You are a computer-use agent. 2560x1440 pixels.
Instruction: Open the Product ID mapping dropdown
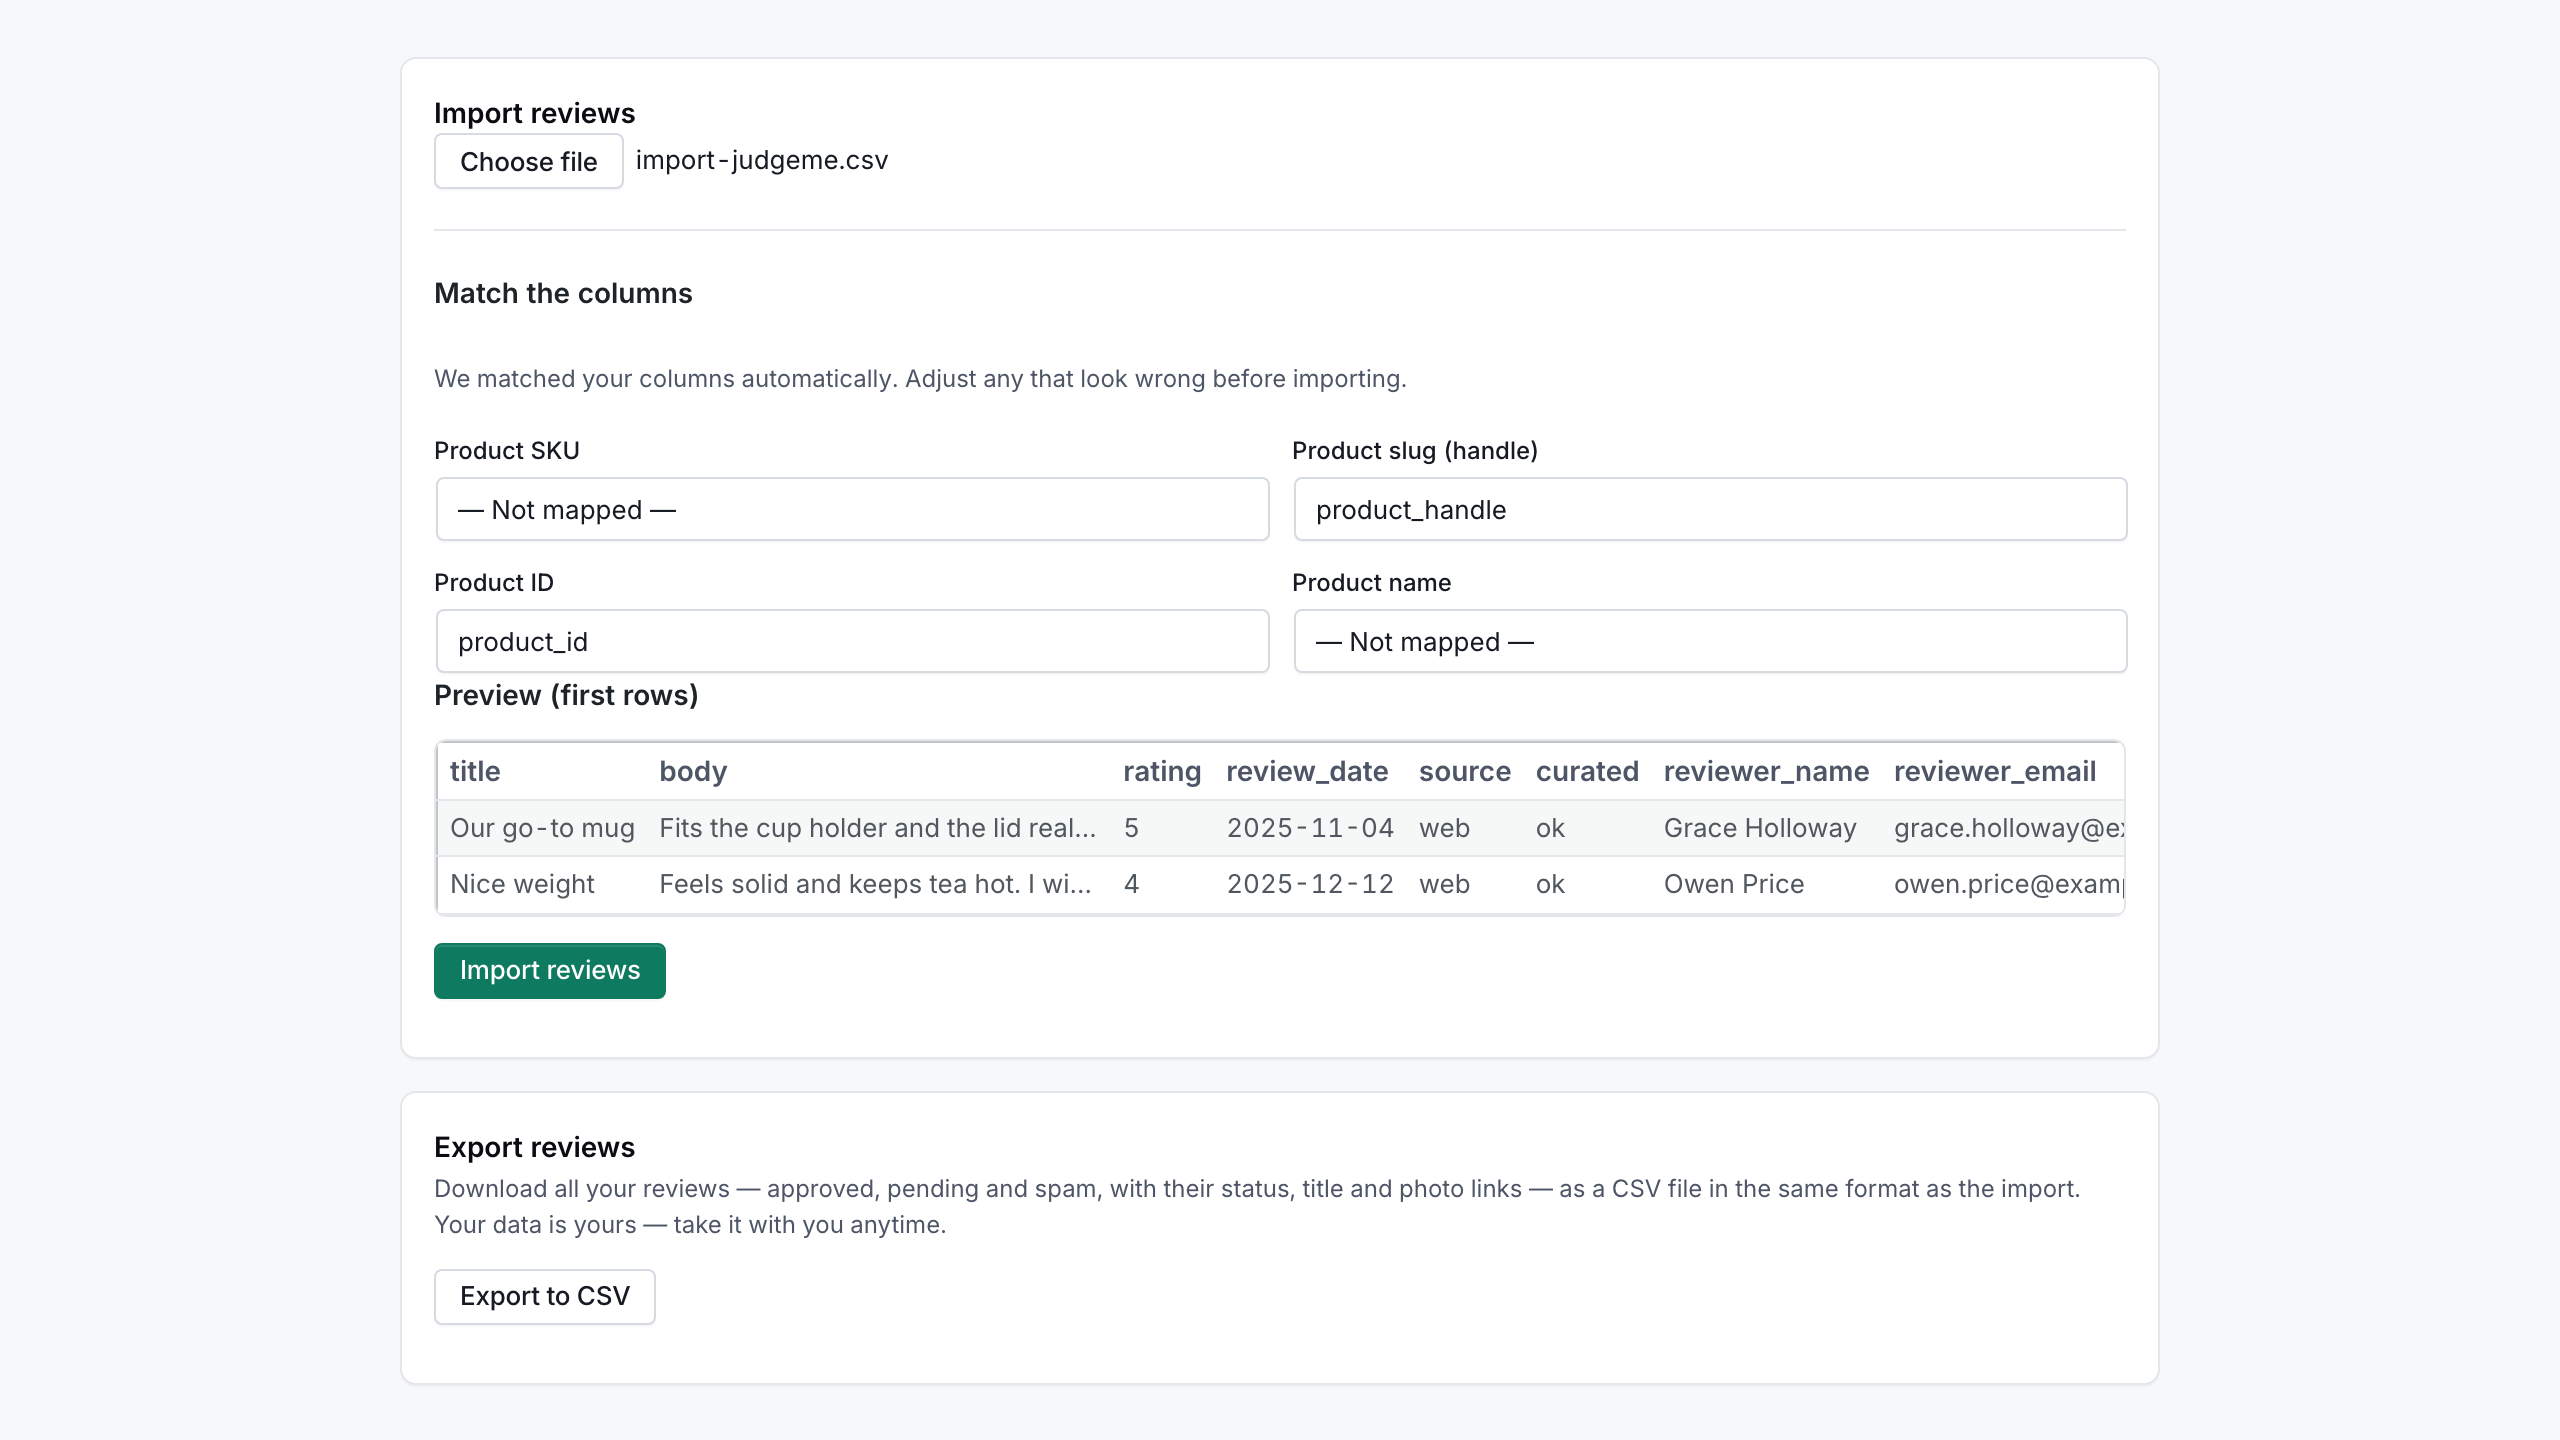852,641
